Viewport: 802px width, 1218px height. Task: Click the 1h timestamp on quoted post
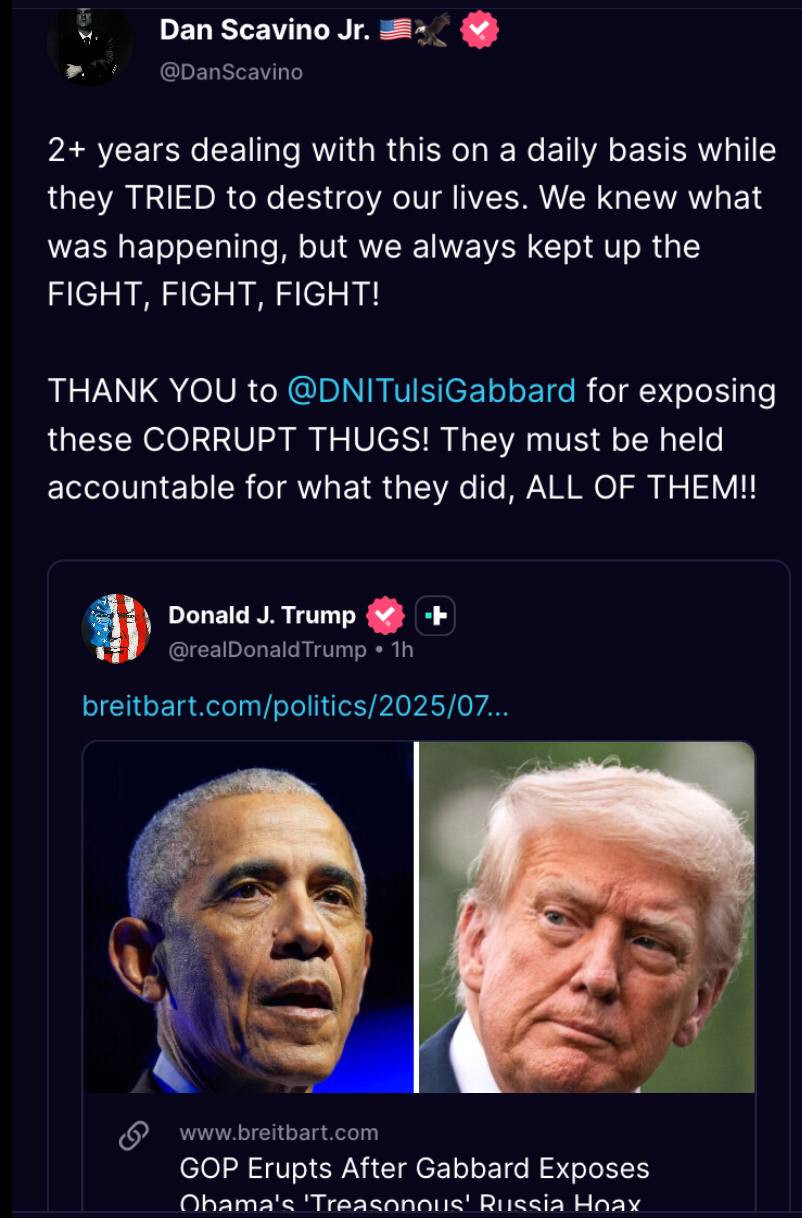pyautogui.click(x=403, y=650)
